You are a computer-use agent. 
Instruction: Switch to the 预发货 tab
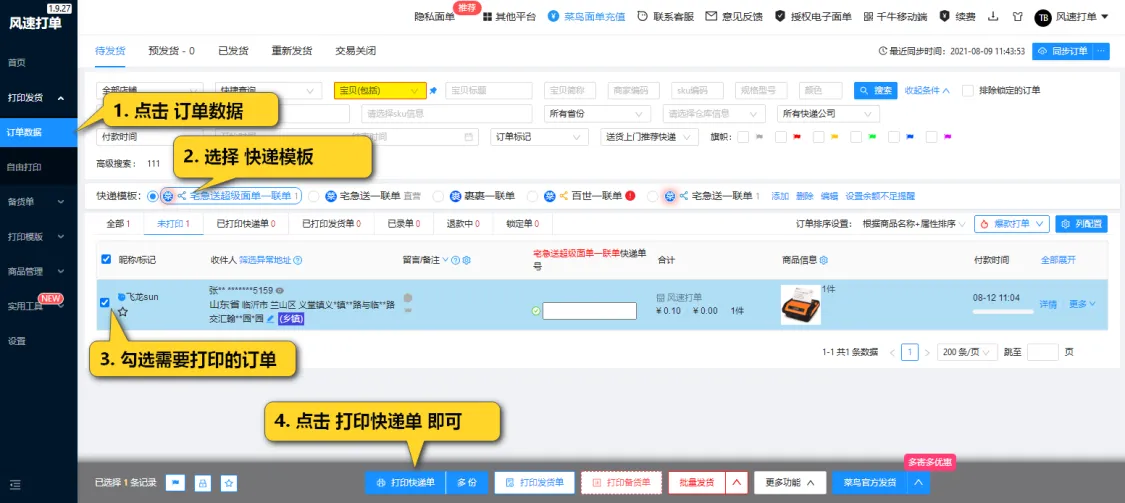171,51
